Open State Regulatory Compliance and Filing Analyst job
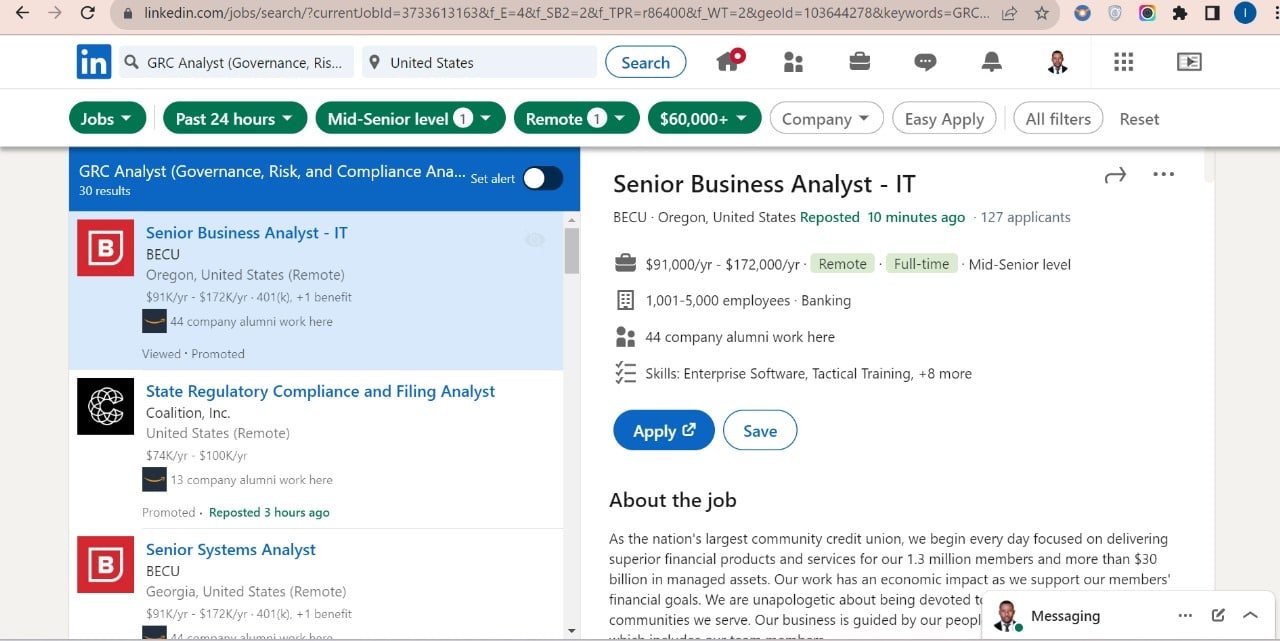 (320, 391)
